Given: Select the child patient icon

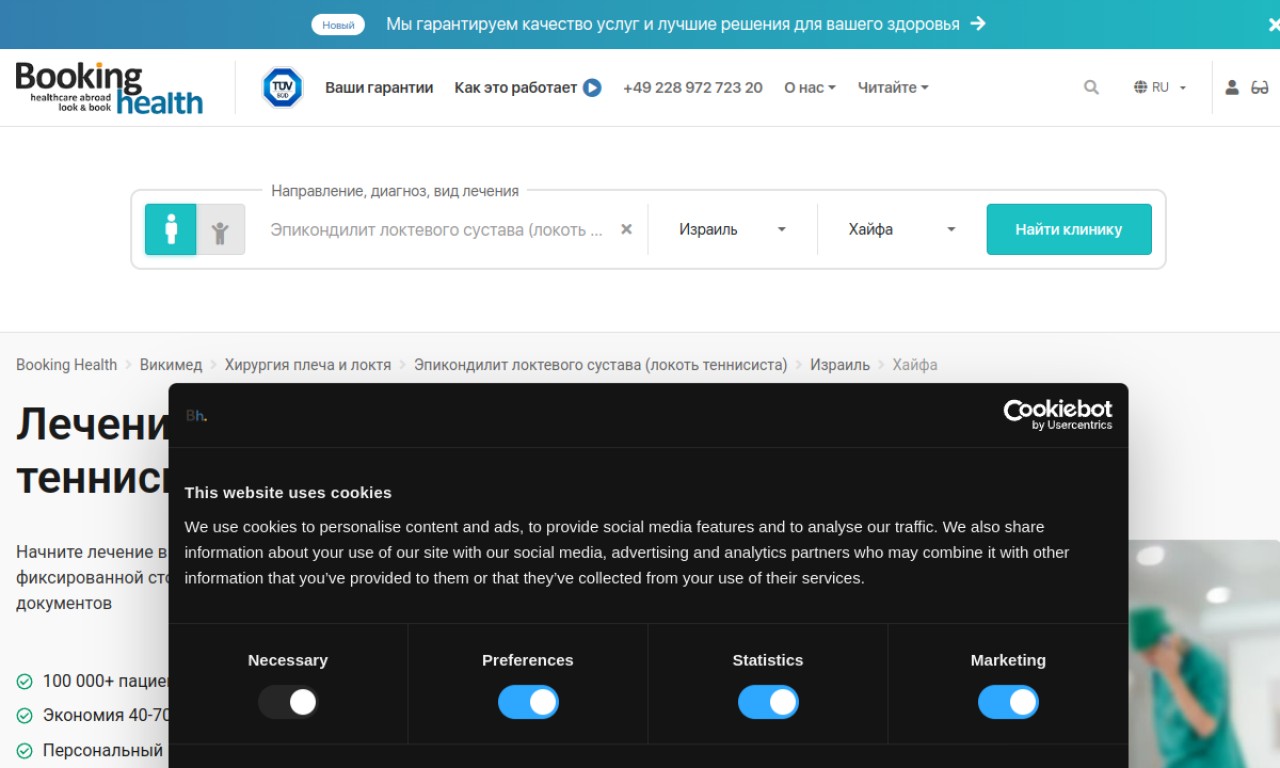Looking at the screenshot, I should 220,230.
